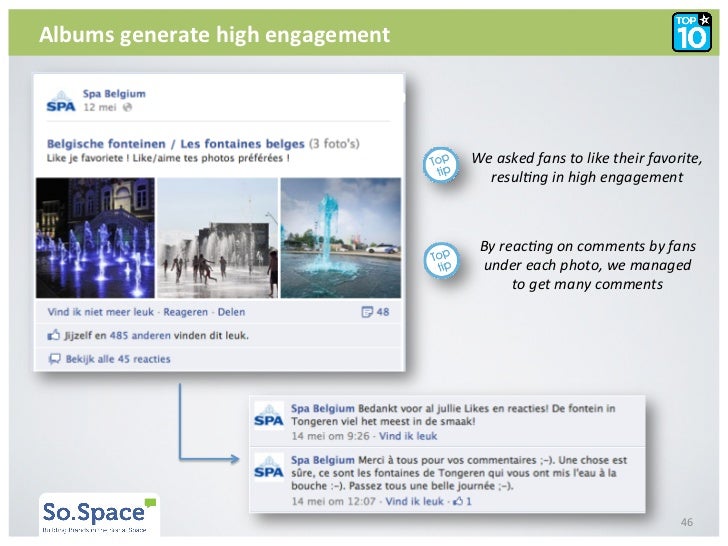Click the SPA avatar on the Merci comment
Screen dimensions: 728x546
point(269,467)
